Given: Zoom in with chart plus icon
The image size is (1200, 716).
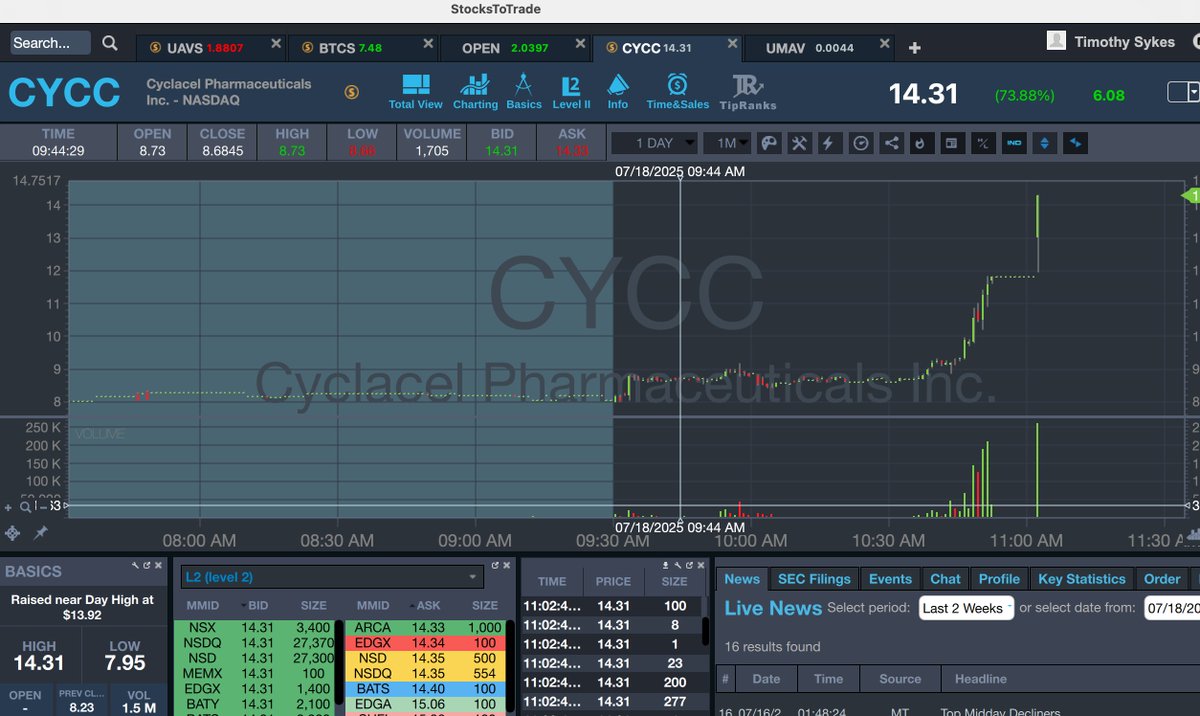Looking at the screenshot, I should 9,507.
